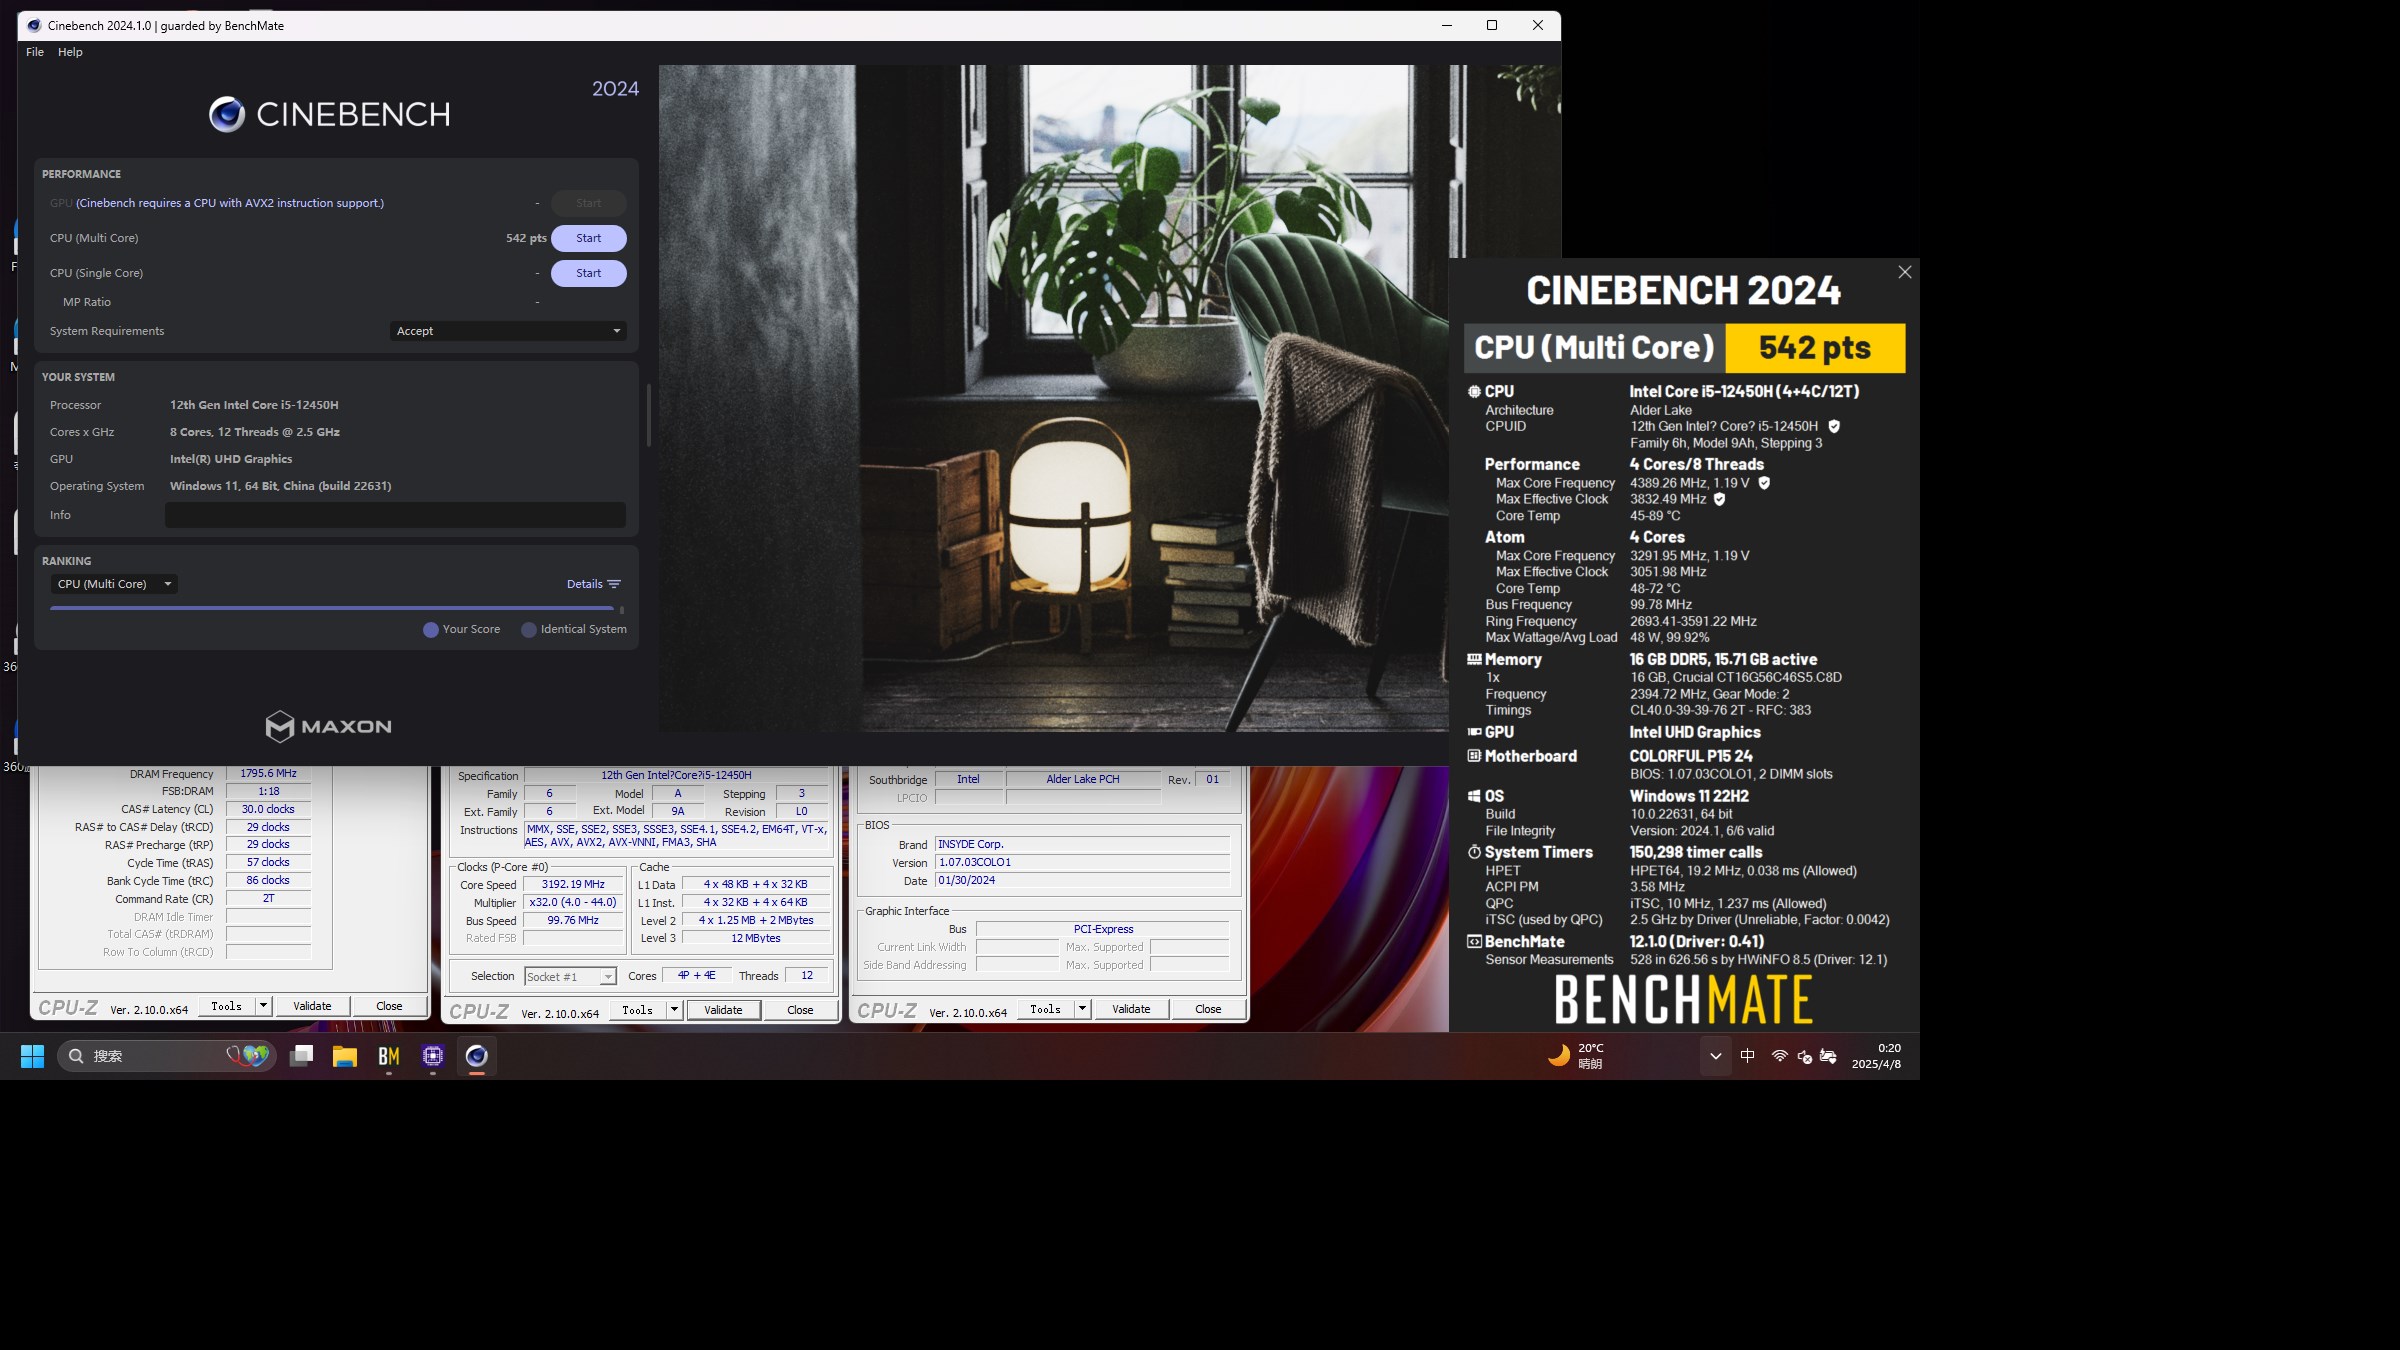
Task: Click the Alder Lake PCH southbridge field
Action: (x=1083, y=780)
